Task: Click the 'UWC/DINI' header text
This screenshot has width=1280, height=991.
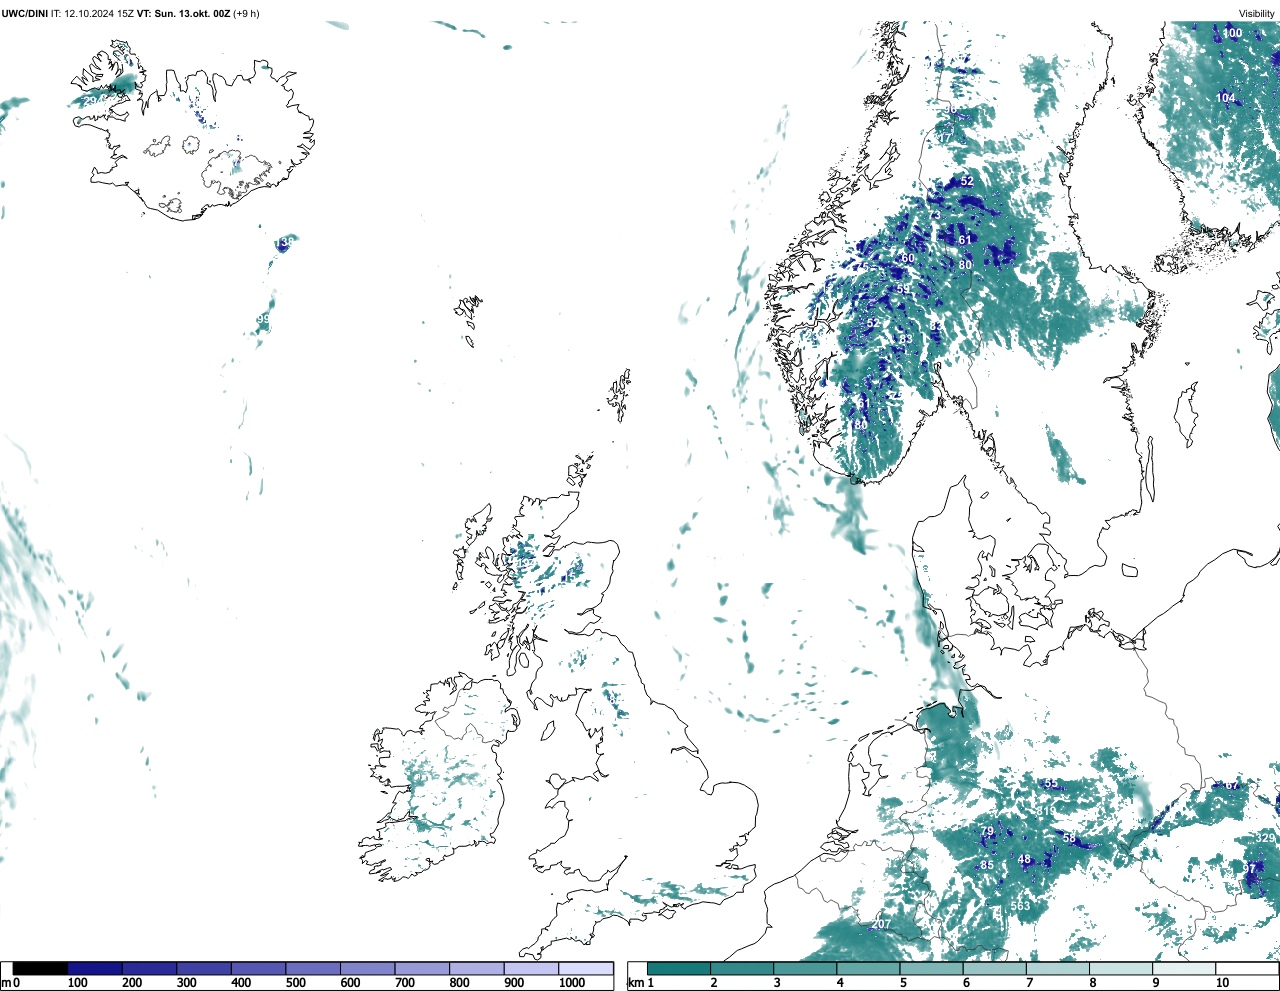Action: (24, 14)
